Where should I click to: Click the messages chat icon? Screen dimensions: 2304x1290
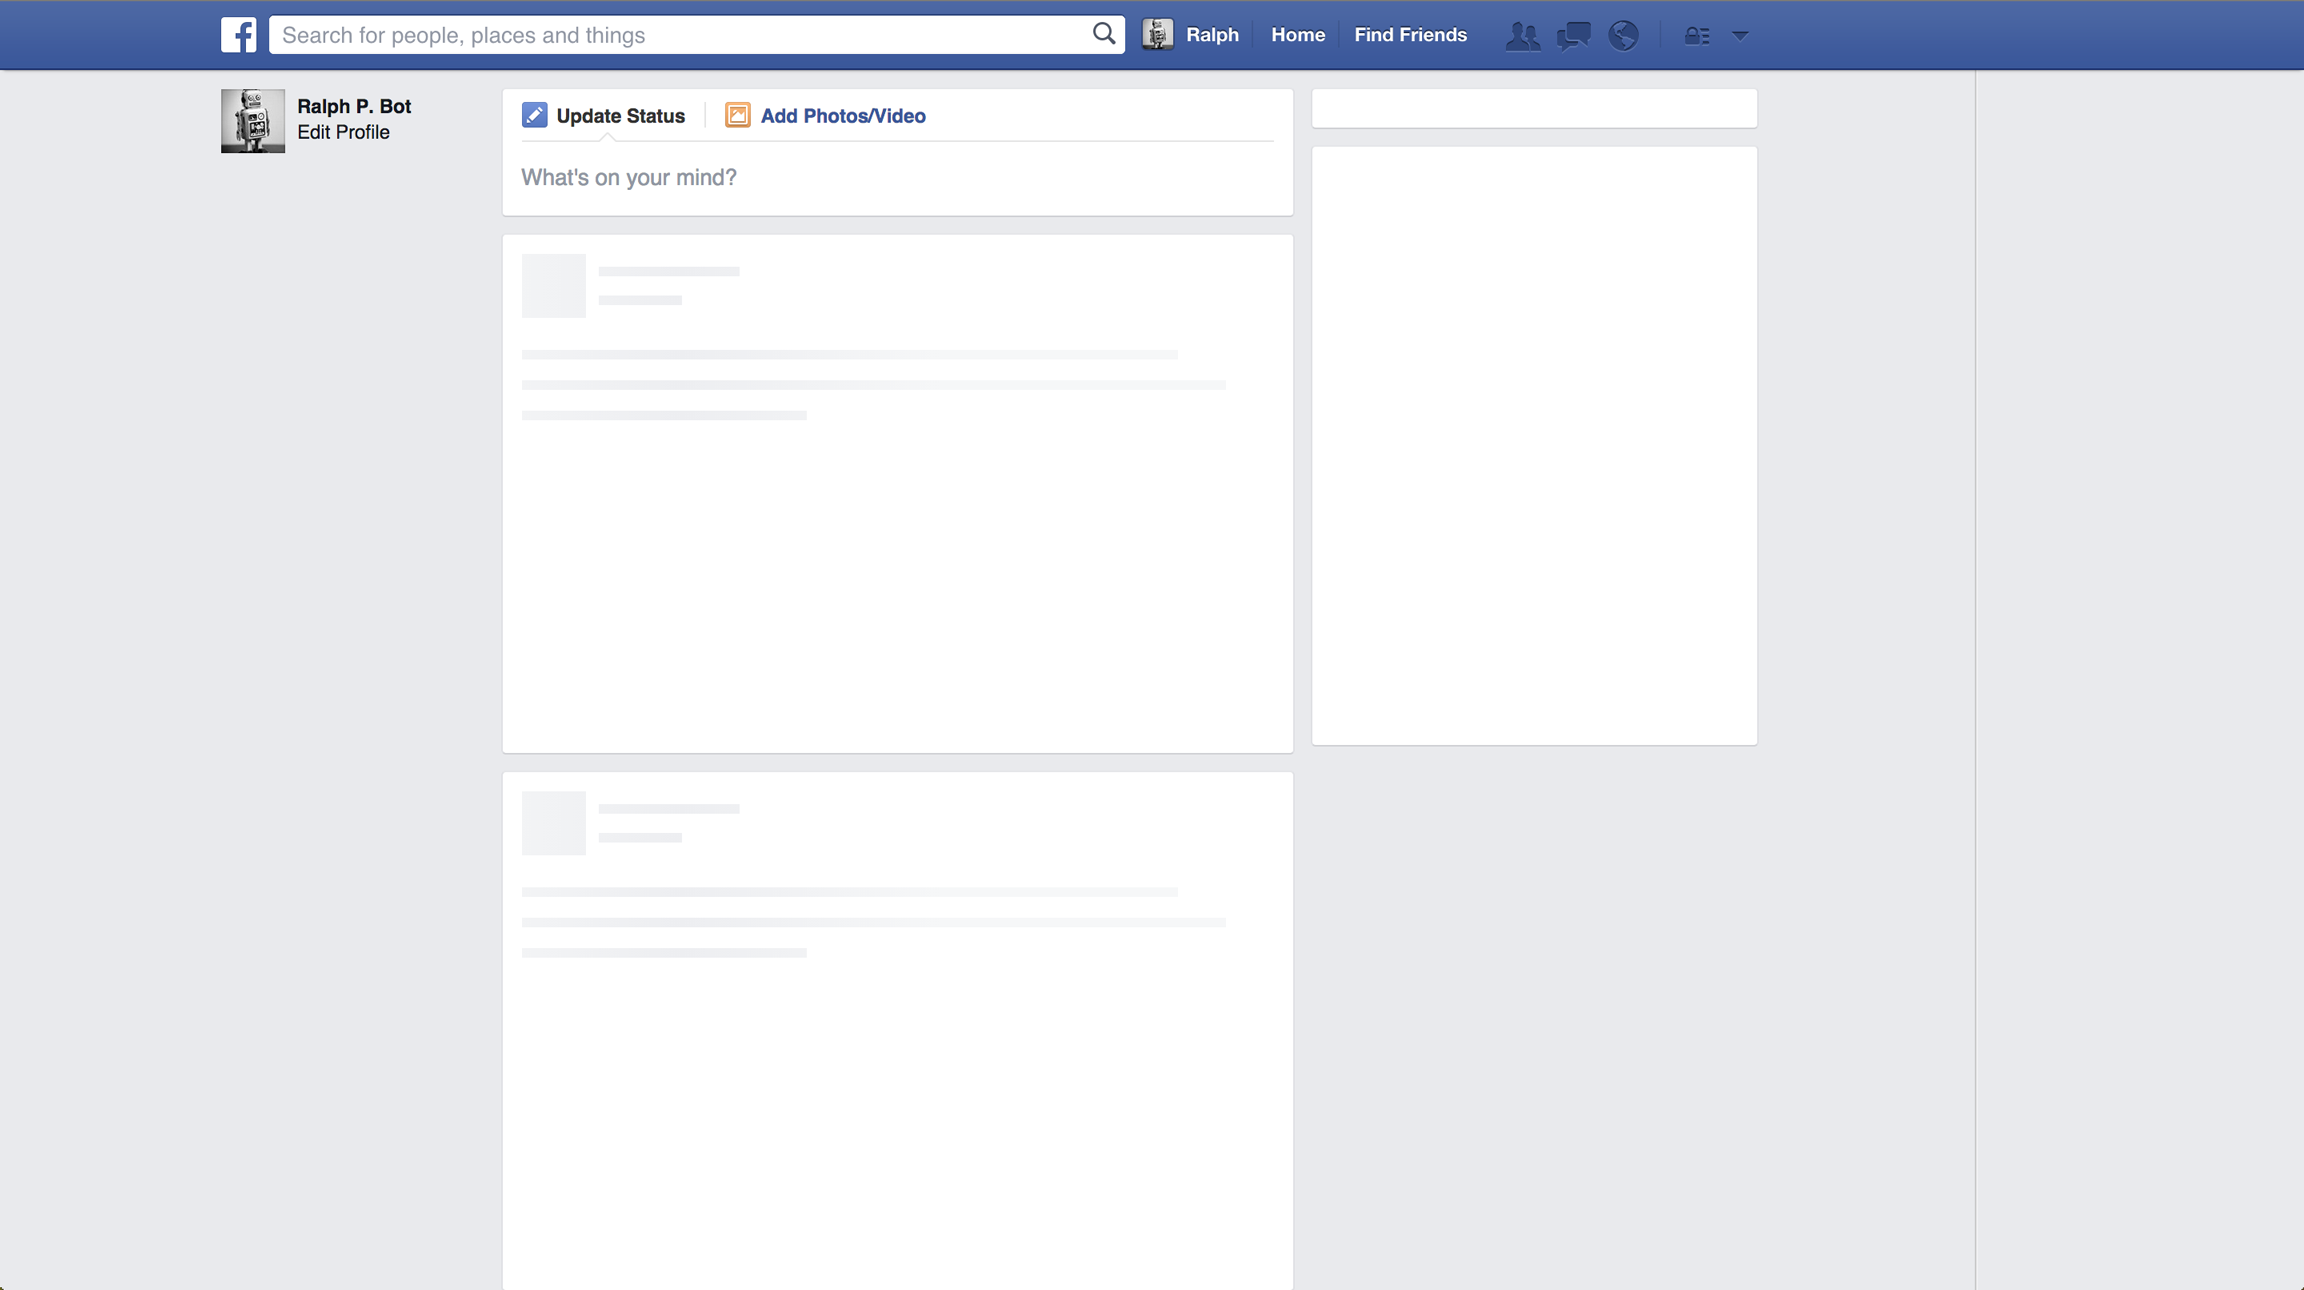(1573, 35)
